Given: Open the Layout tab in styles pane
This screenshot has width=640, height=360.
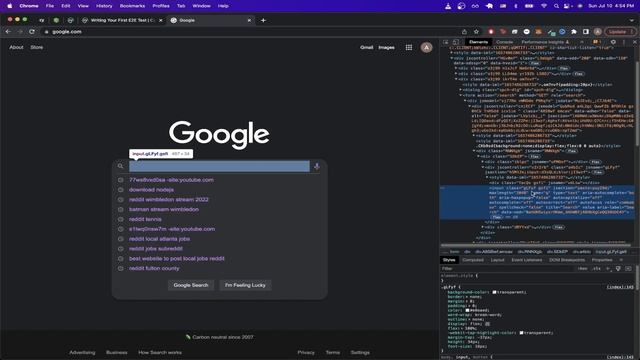Looking at the screenshot, I should [x=497, y=260].
